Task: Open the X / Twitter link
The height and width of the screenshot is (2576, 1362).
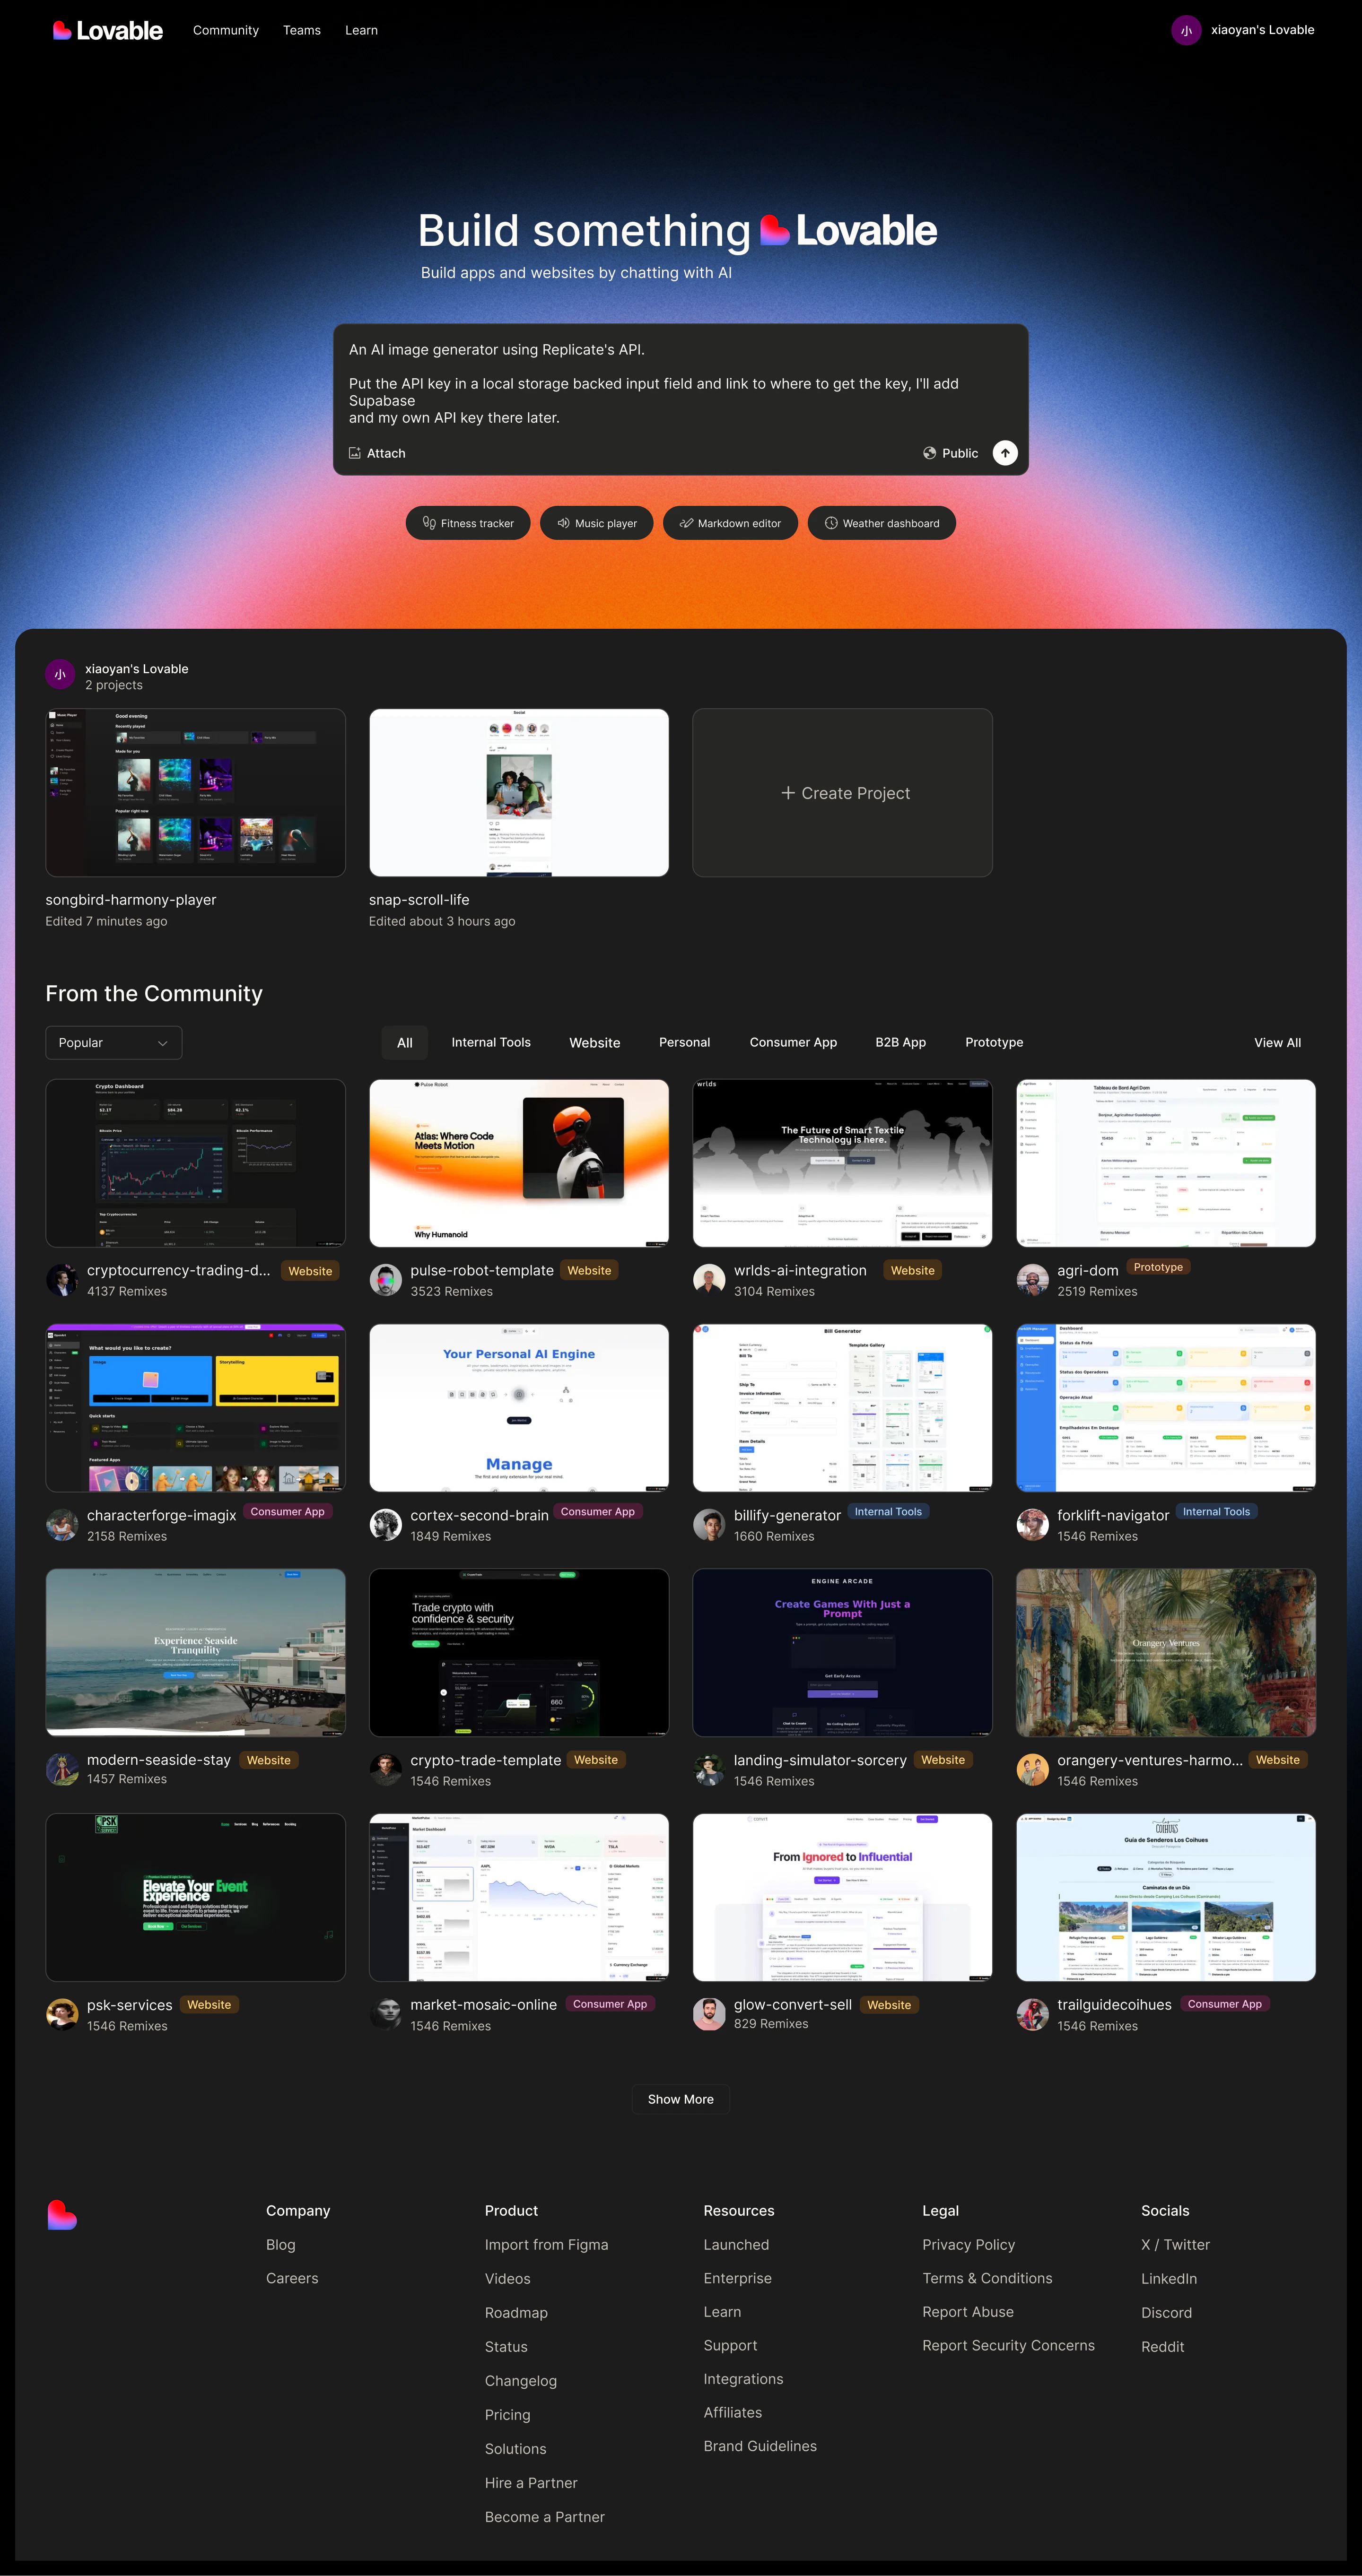Action: 1175,2245
